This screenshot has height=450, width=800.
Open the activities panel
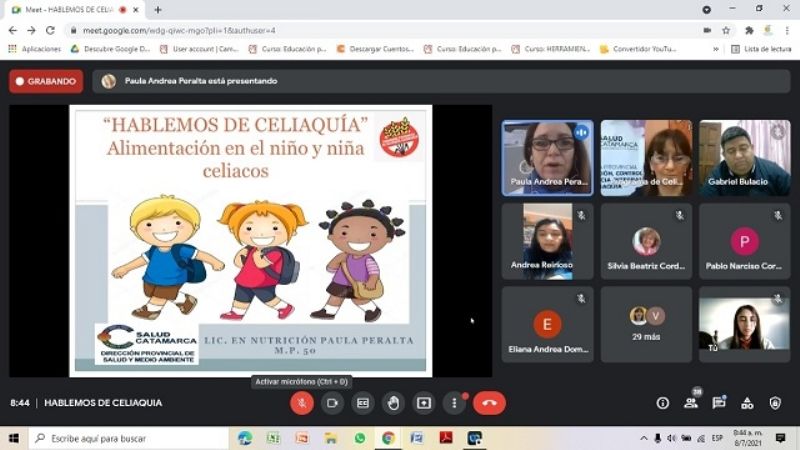pos(747,403)
